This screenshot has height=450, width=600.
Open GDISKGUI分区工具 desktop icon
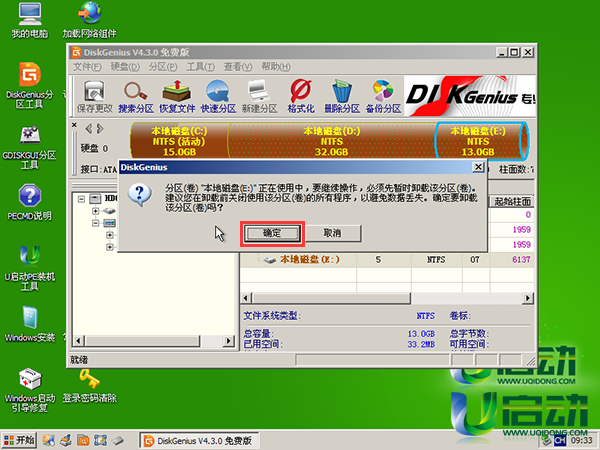tap(30, 147)
